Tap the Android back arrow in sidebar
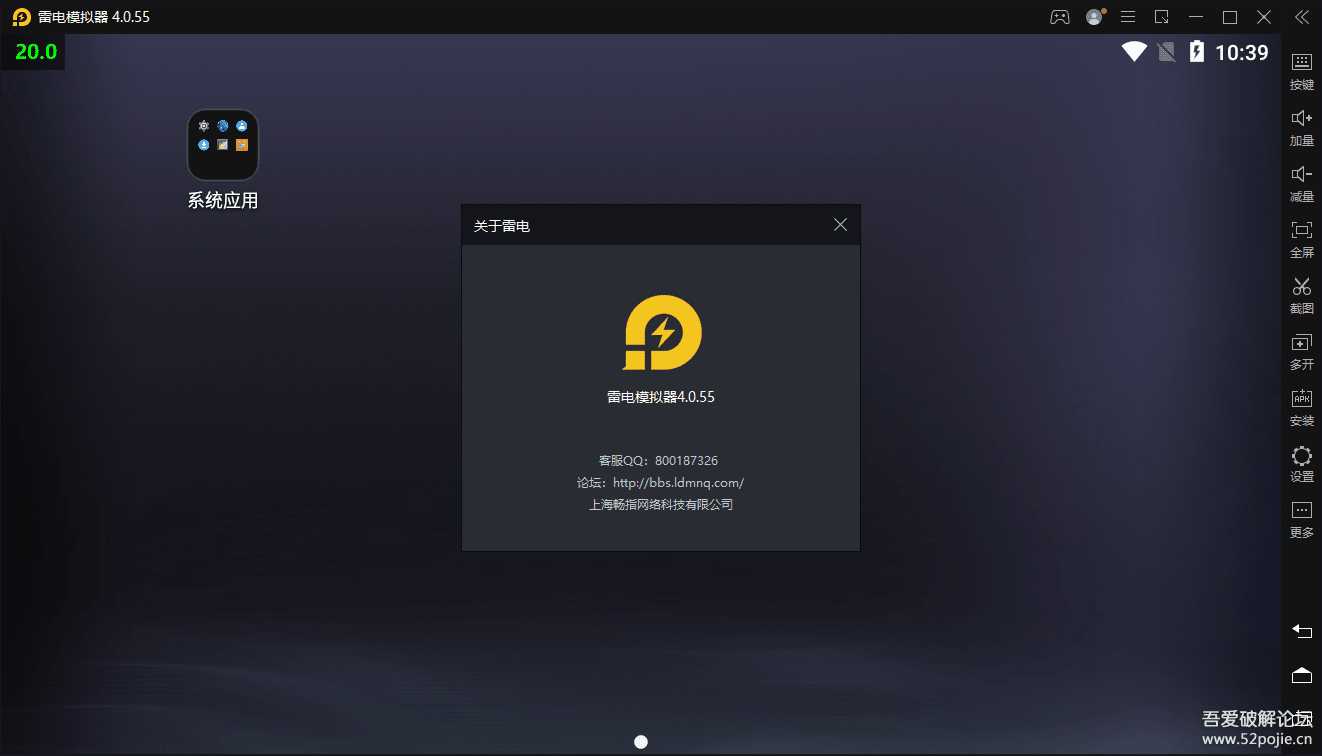This screenshot has height=756, width=1322. coord(1302,631)
